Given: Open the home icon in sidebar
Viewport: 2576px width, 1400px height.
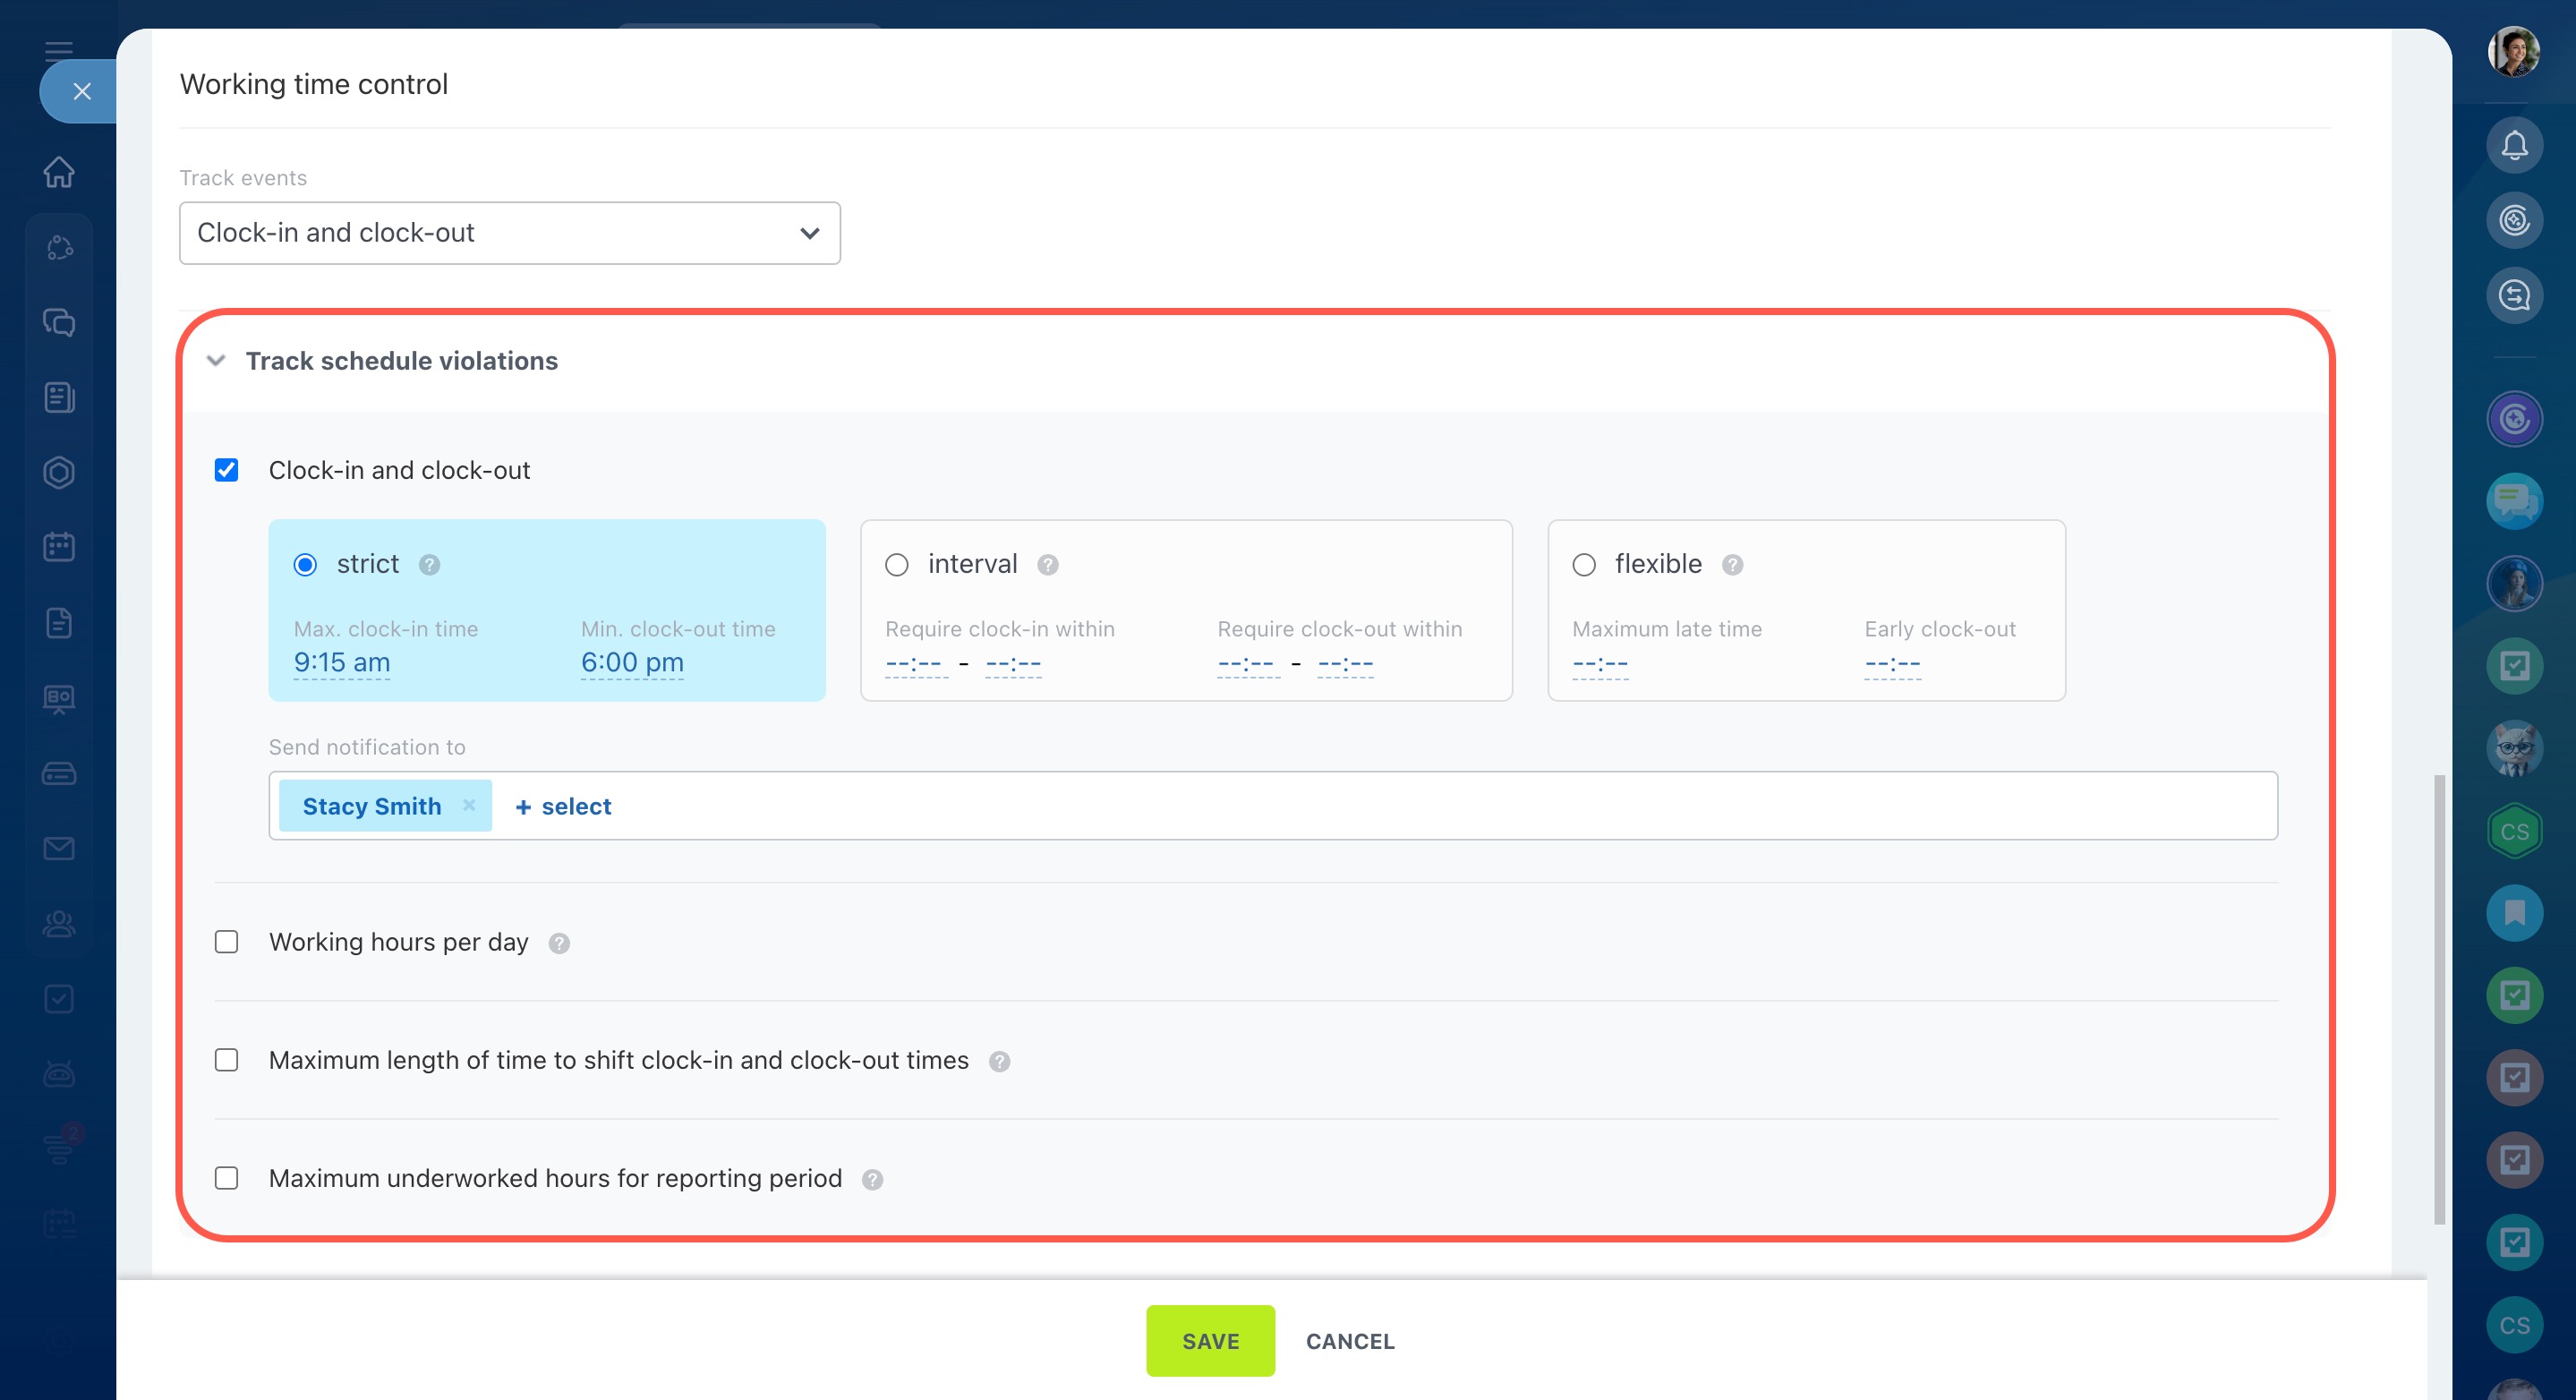Looking at the screenshot, I should tap(59, 172).
